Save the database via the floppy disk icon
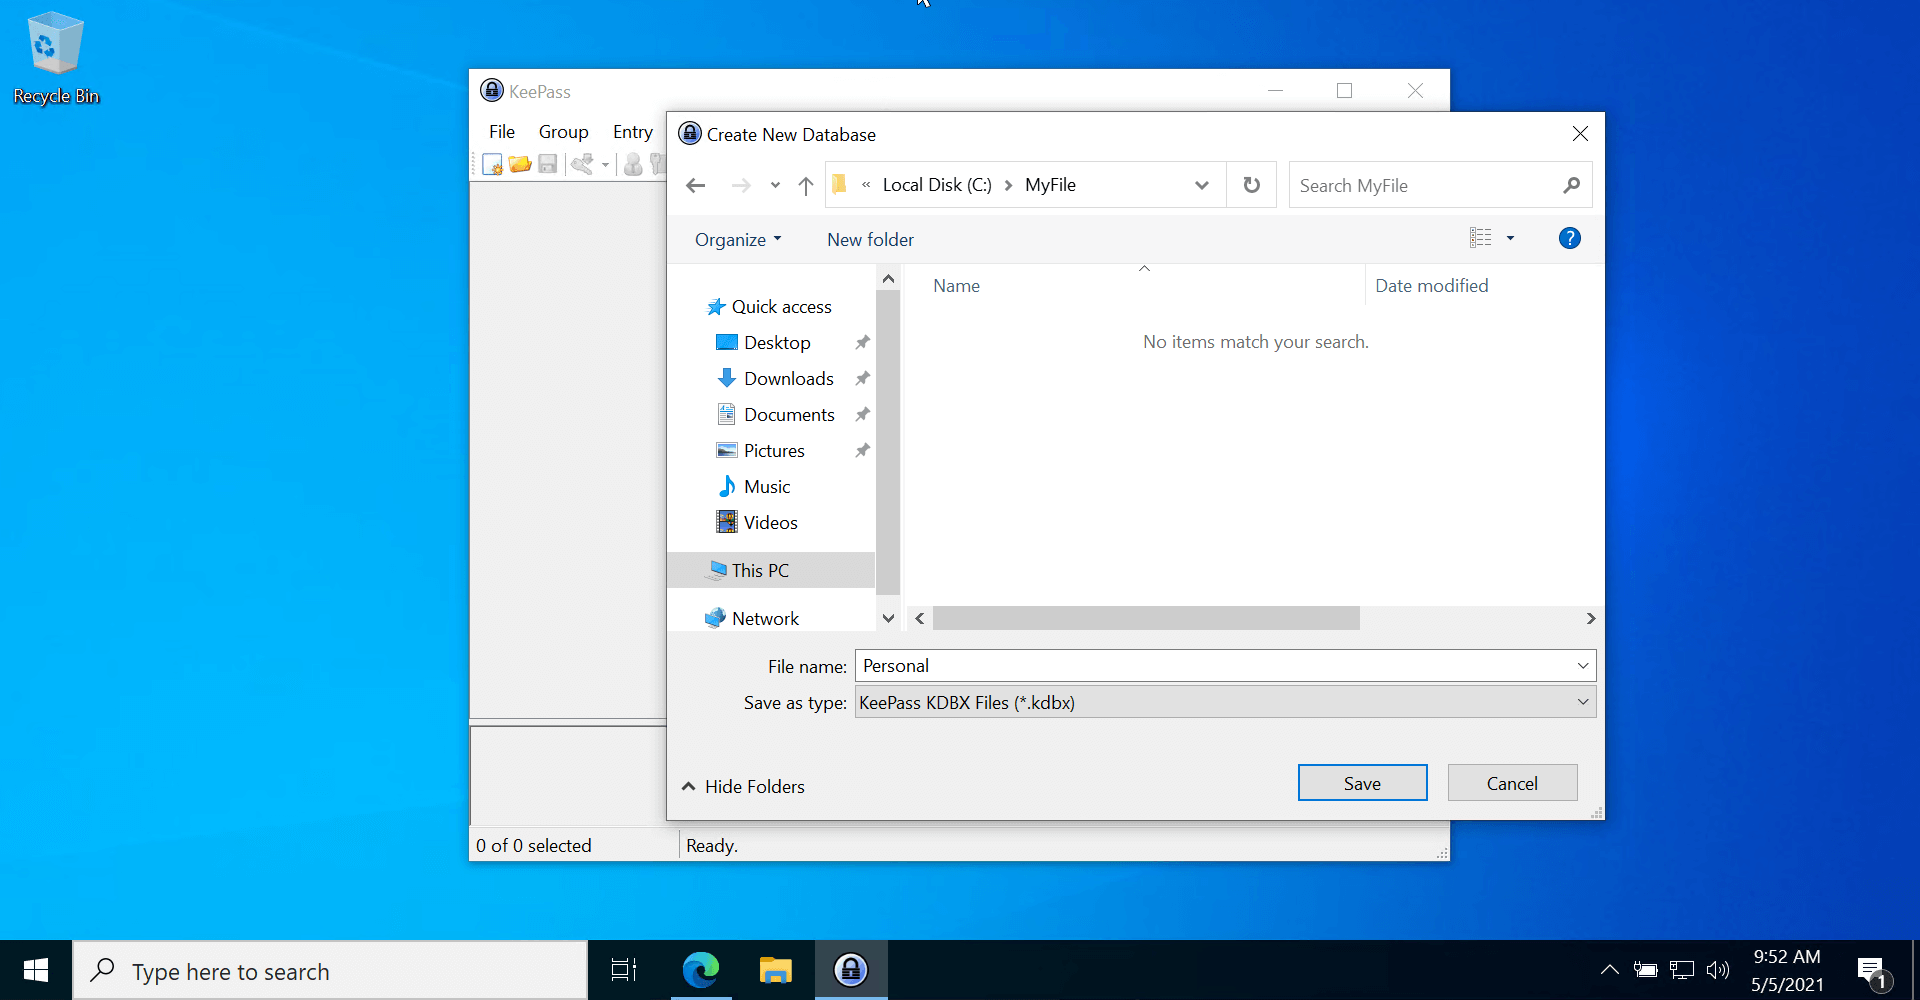Screen dimensions: 1920x1000 547,164
